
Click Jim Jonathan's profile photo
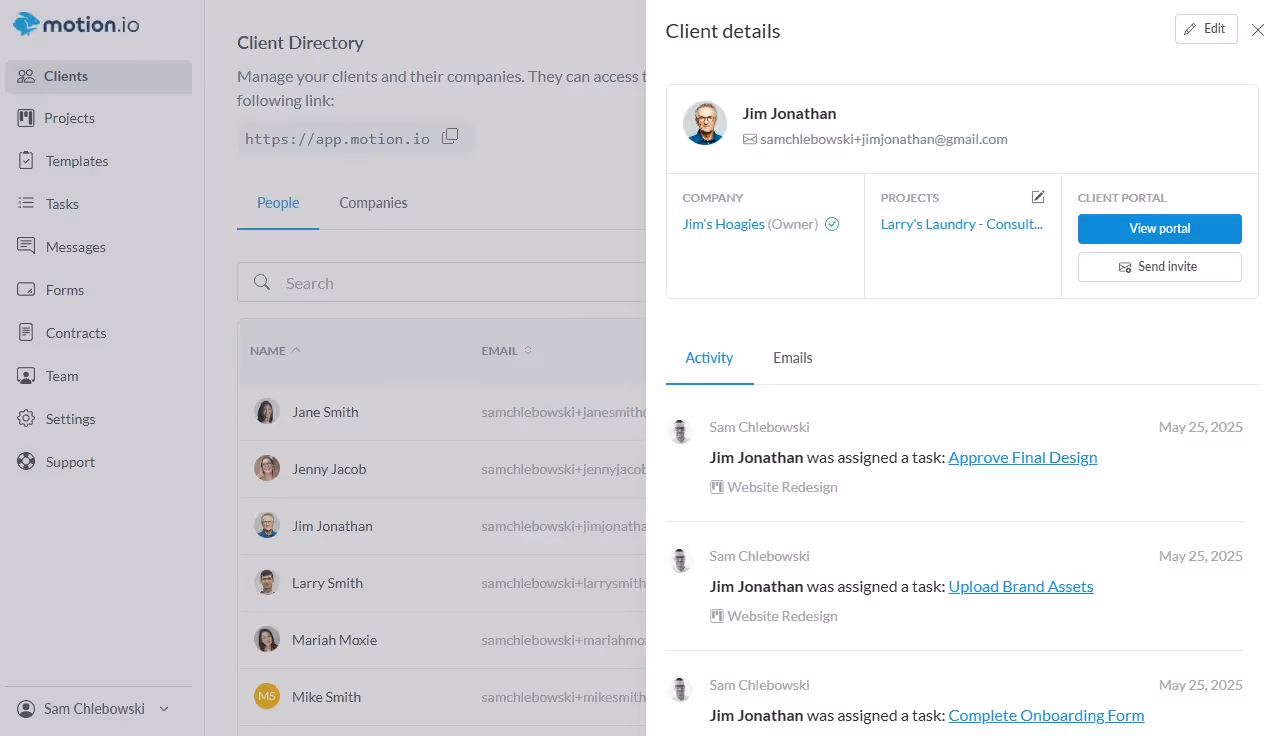[x=705, y=123]
